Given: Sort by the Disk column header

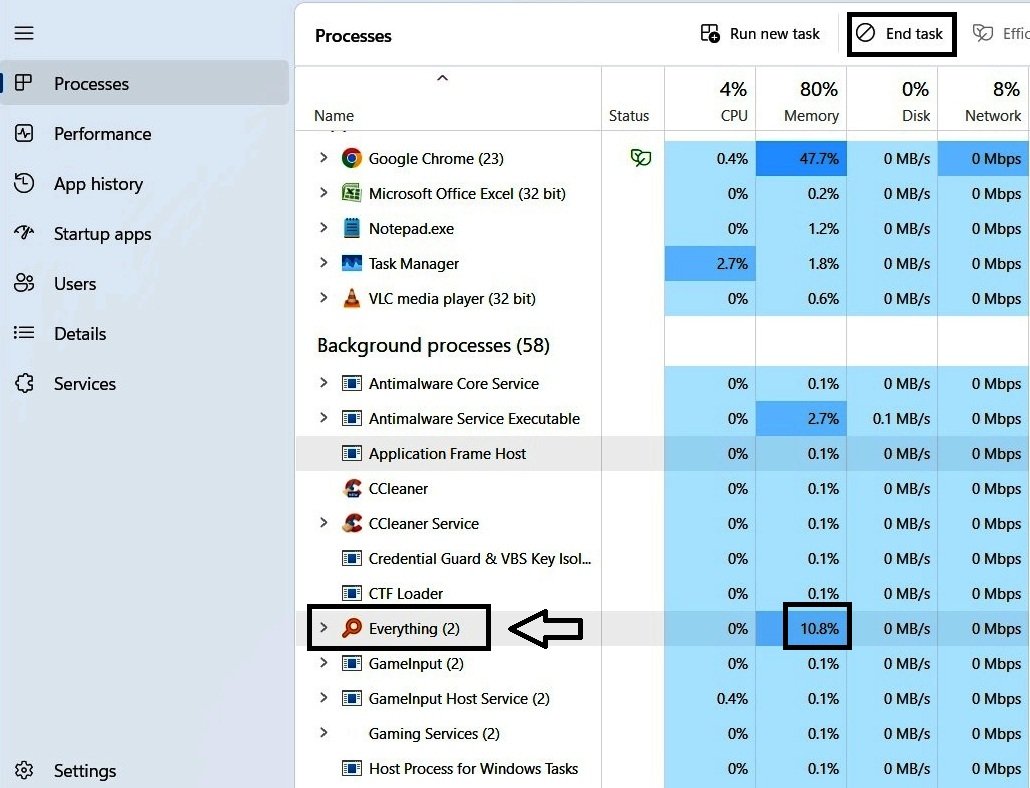Looking at the screenshot, I should tap(892, 98).
